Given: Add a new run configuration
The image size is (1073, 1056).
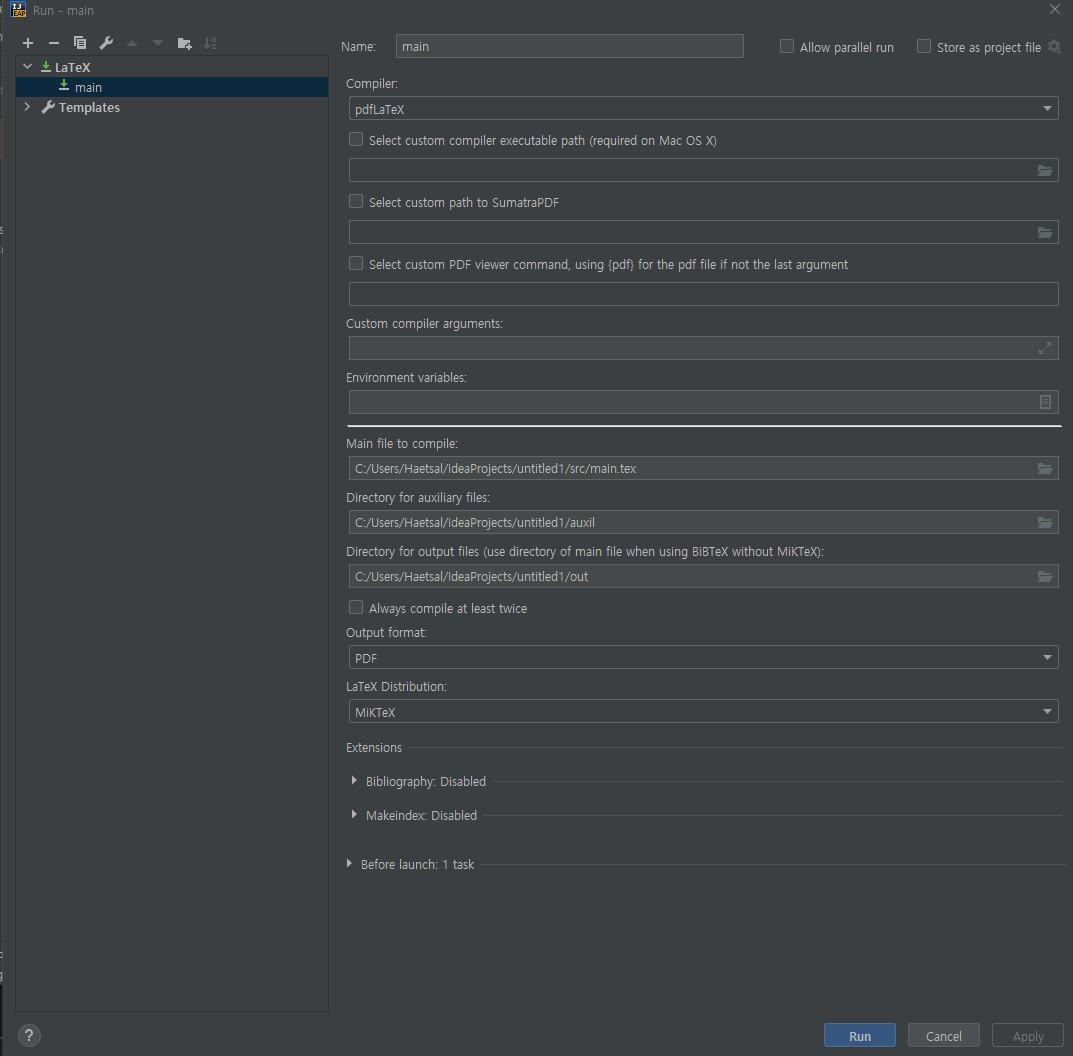Looking at the screenshot, I should [x=27, y=43].
